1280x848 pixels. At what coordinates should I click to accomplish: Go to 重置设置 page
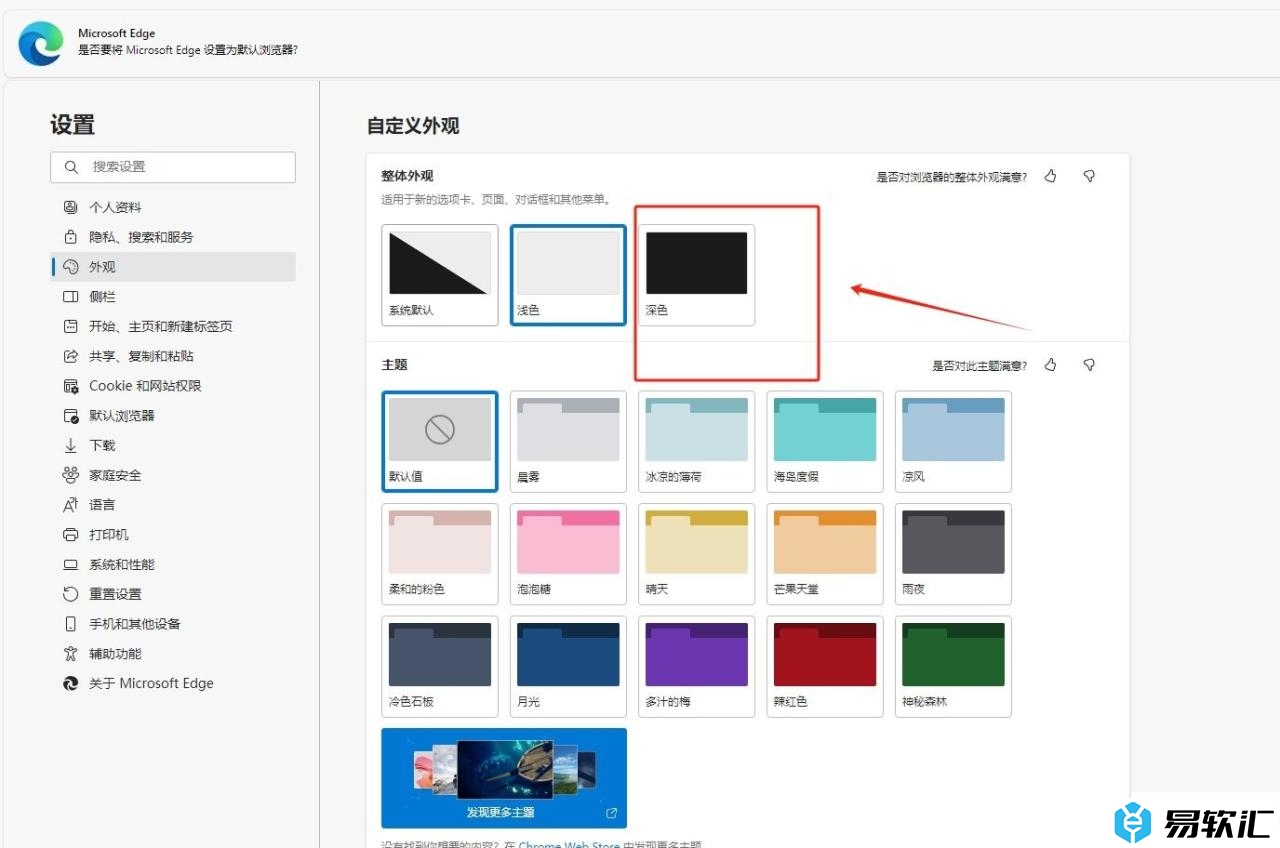[x=172, y=594]
